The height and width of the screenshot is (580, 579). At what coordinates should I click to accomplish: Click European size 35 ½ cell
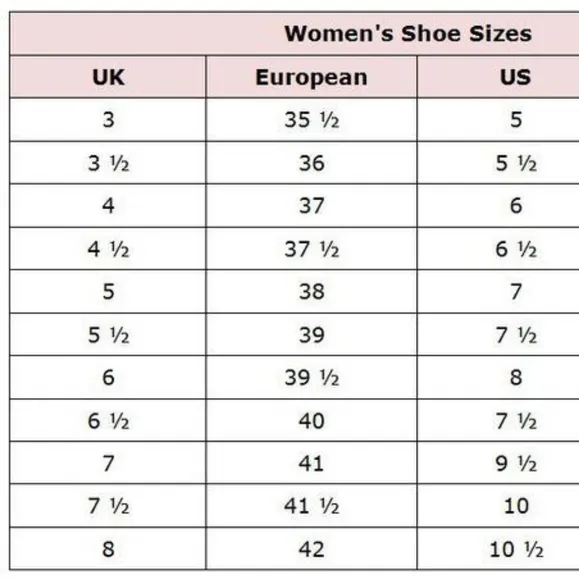[312, 120]
